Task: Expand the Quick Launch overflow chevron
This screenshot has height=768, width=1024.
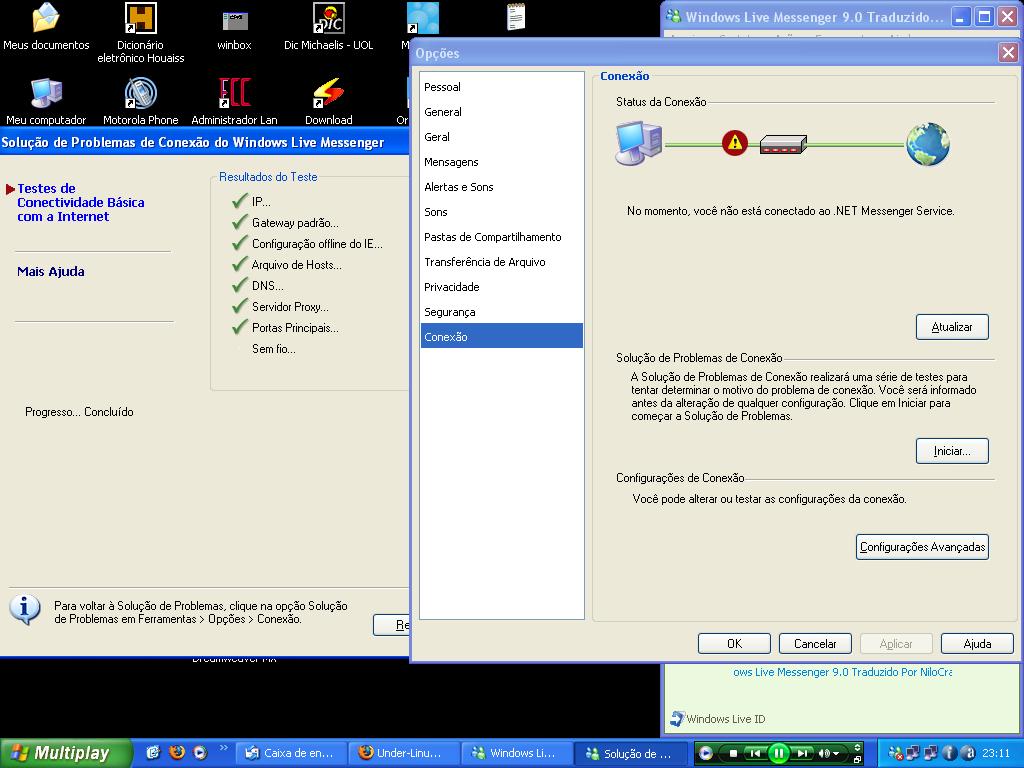Action: pos(223,748)
